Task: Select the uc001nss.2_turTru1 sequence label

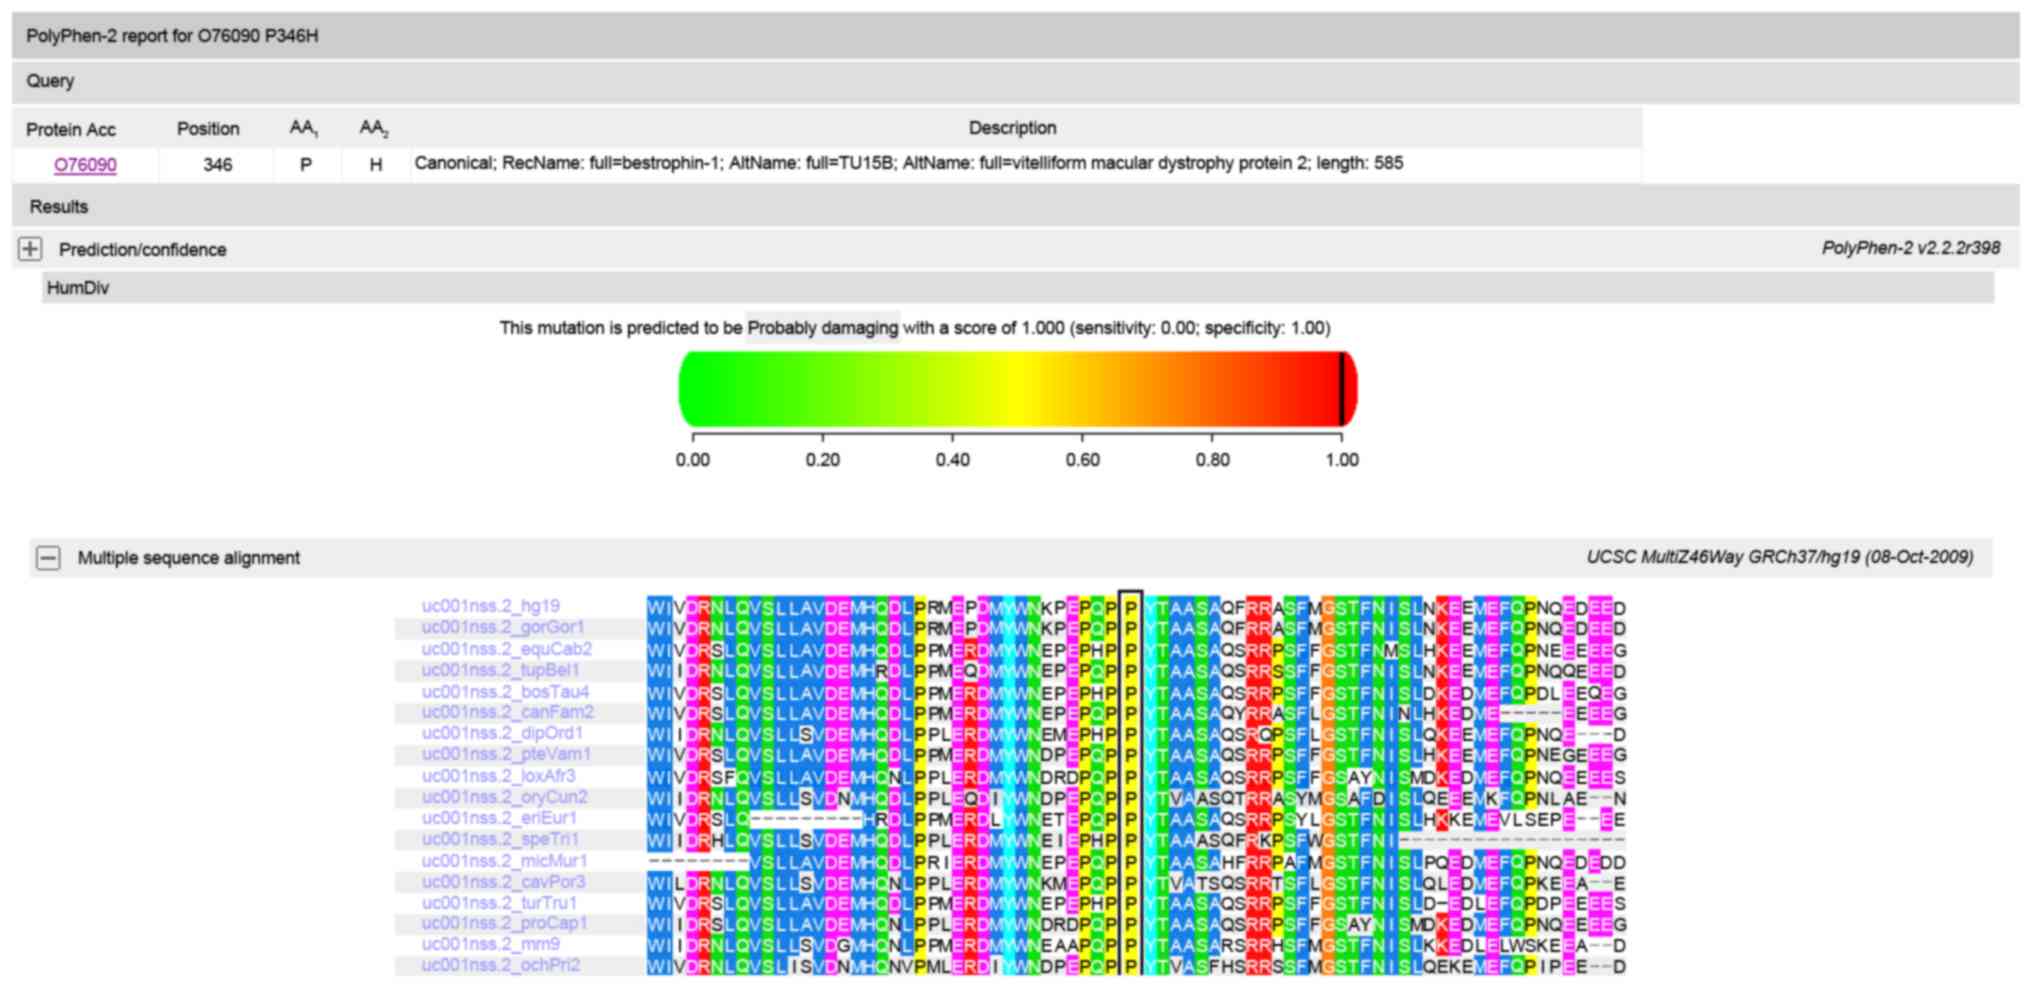Action: click(x=499, y=902)
